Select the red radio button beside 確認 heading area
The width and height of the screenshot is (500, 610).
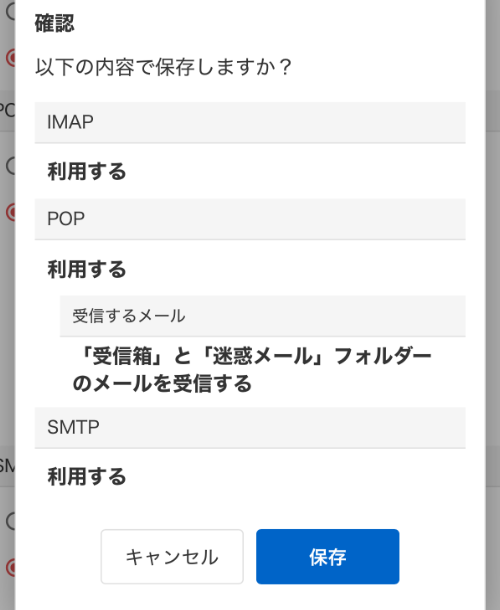click(x=11, y=58)
